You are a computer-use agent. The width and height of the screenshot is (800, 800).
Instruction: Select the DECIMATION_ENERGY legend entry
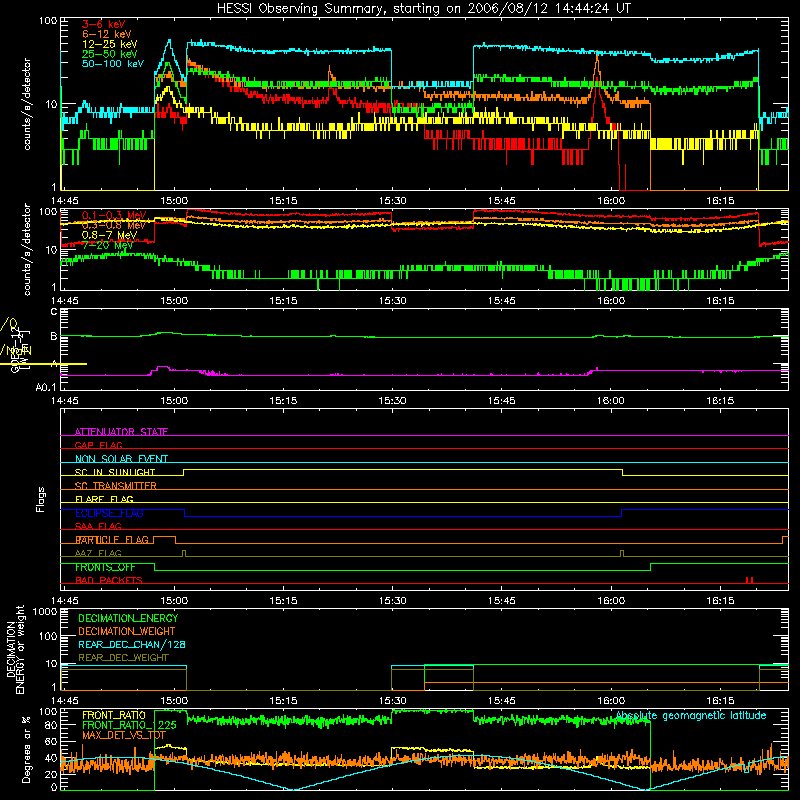[128, 618]
